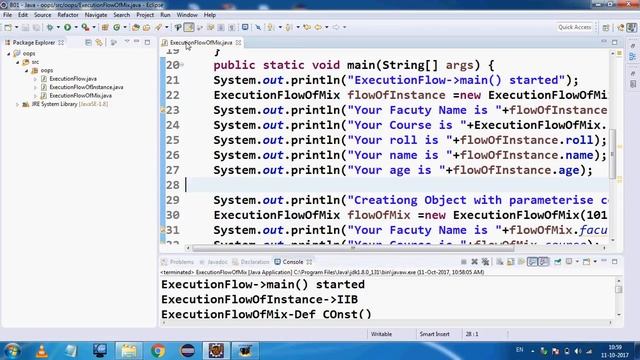
Task: Switch to the Javadoc tab
Action: 213,262
